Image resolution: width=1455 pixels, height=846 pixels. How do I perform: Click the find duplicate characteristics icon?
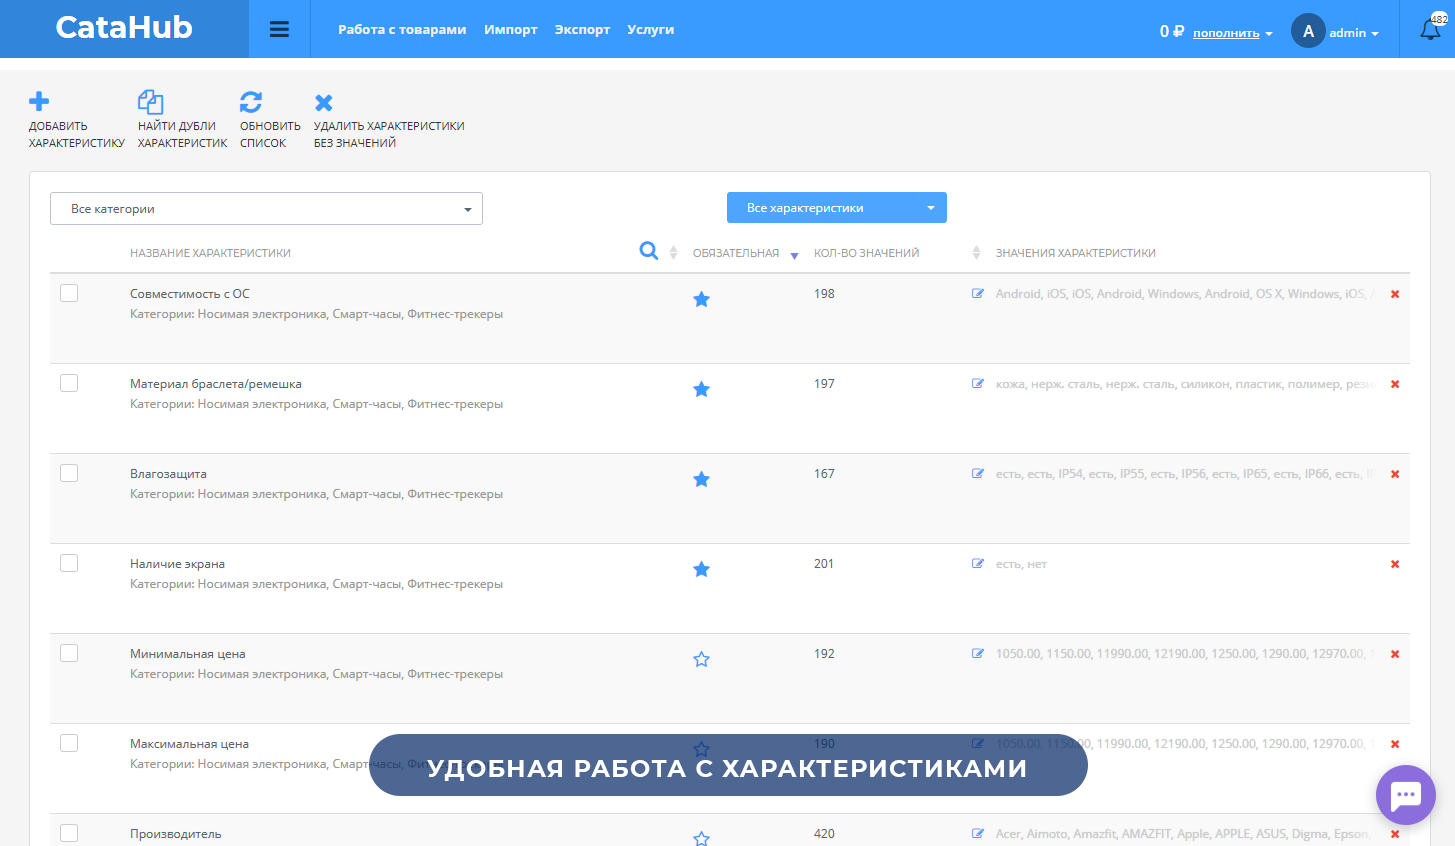pos(150,101)
